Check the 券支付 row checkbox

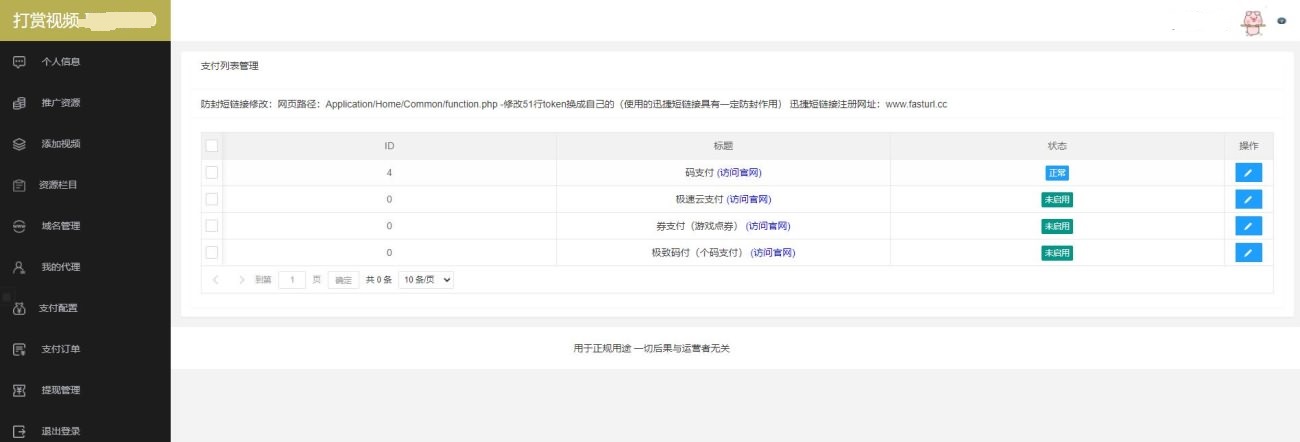[x=211, y=225]
